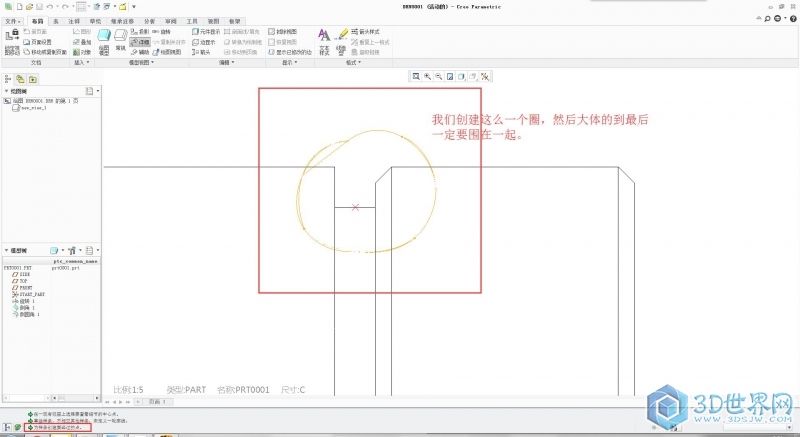Click the Zoom In icon in graphics toolbar
This screenshot has width=800, height=437.
coord(427,76)
